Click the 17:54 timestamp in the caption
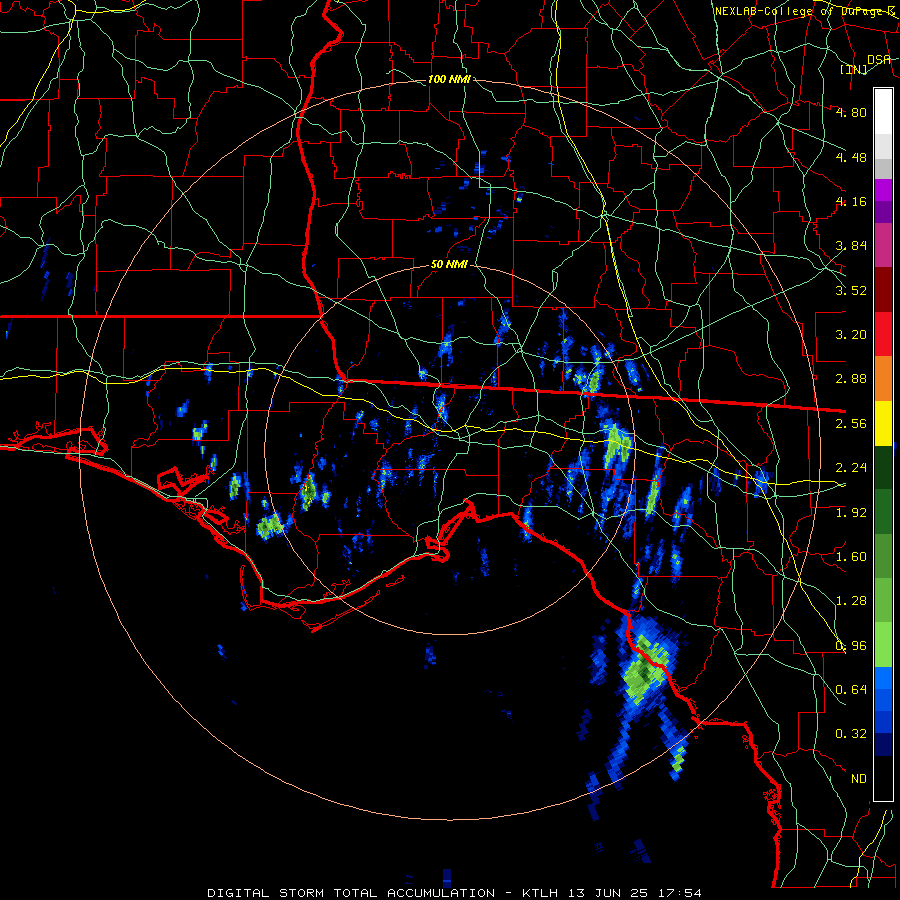This screenshot has height=900, width=900. [680, 893]
